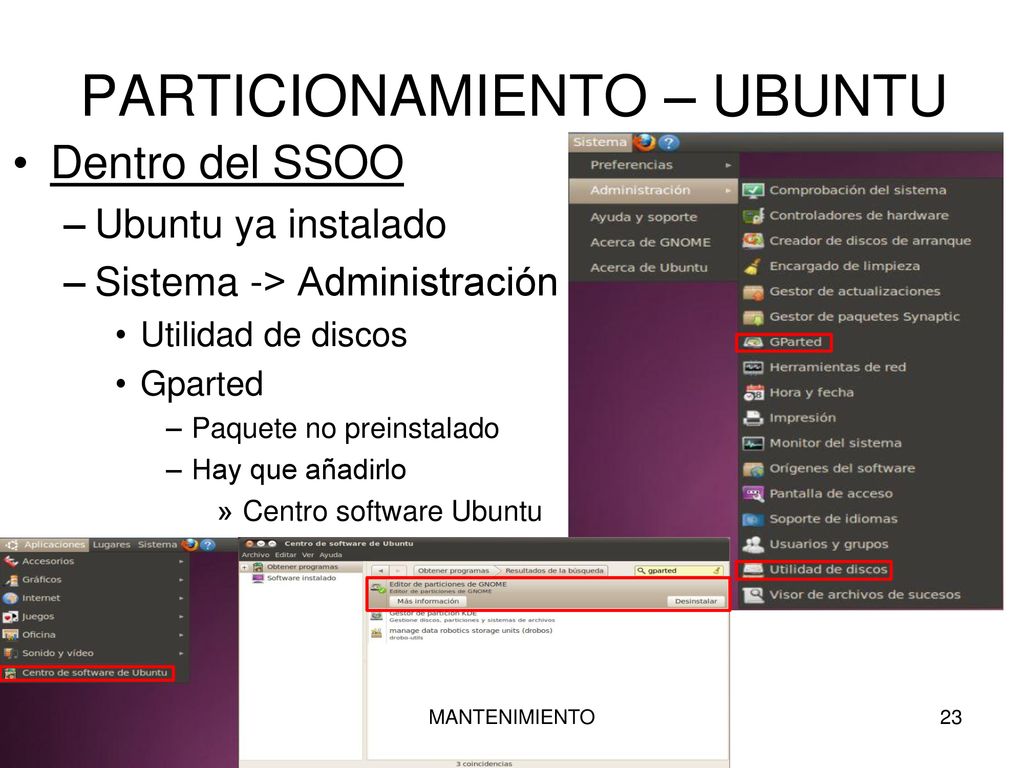Click the help icon above the Administración submenu
The width and height of the screenshot is (1024, 768).
[669, 142]
